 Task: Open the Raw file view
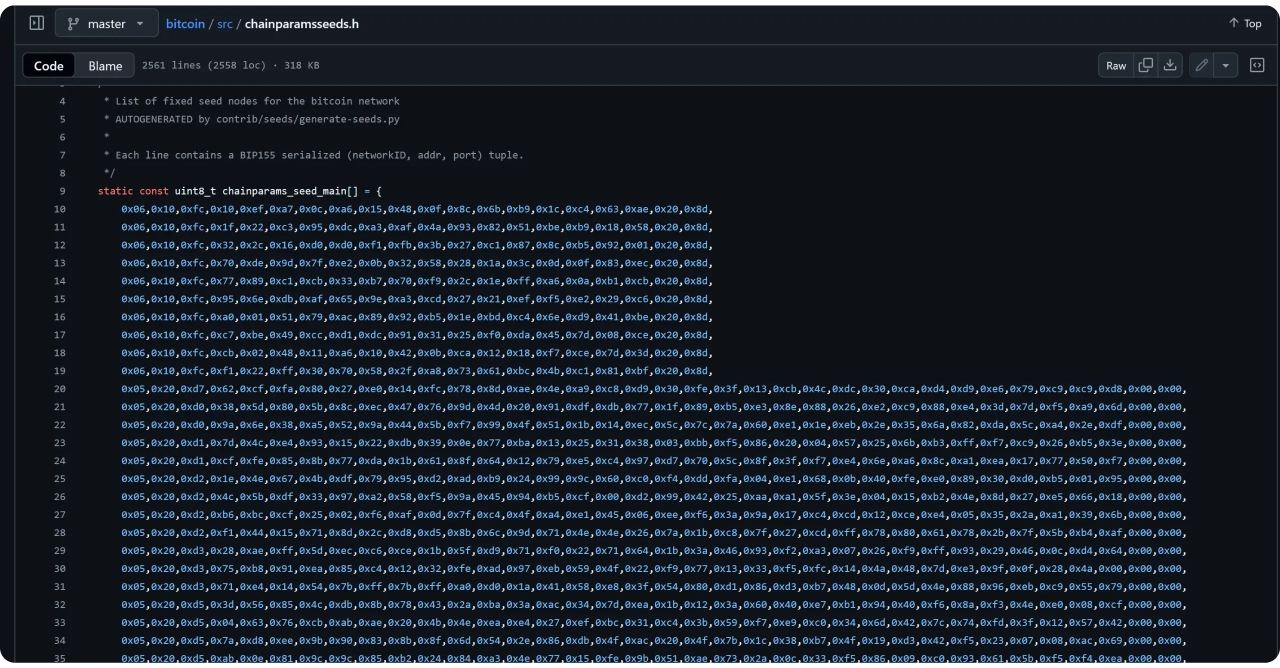[x=1116, y=66]
